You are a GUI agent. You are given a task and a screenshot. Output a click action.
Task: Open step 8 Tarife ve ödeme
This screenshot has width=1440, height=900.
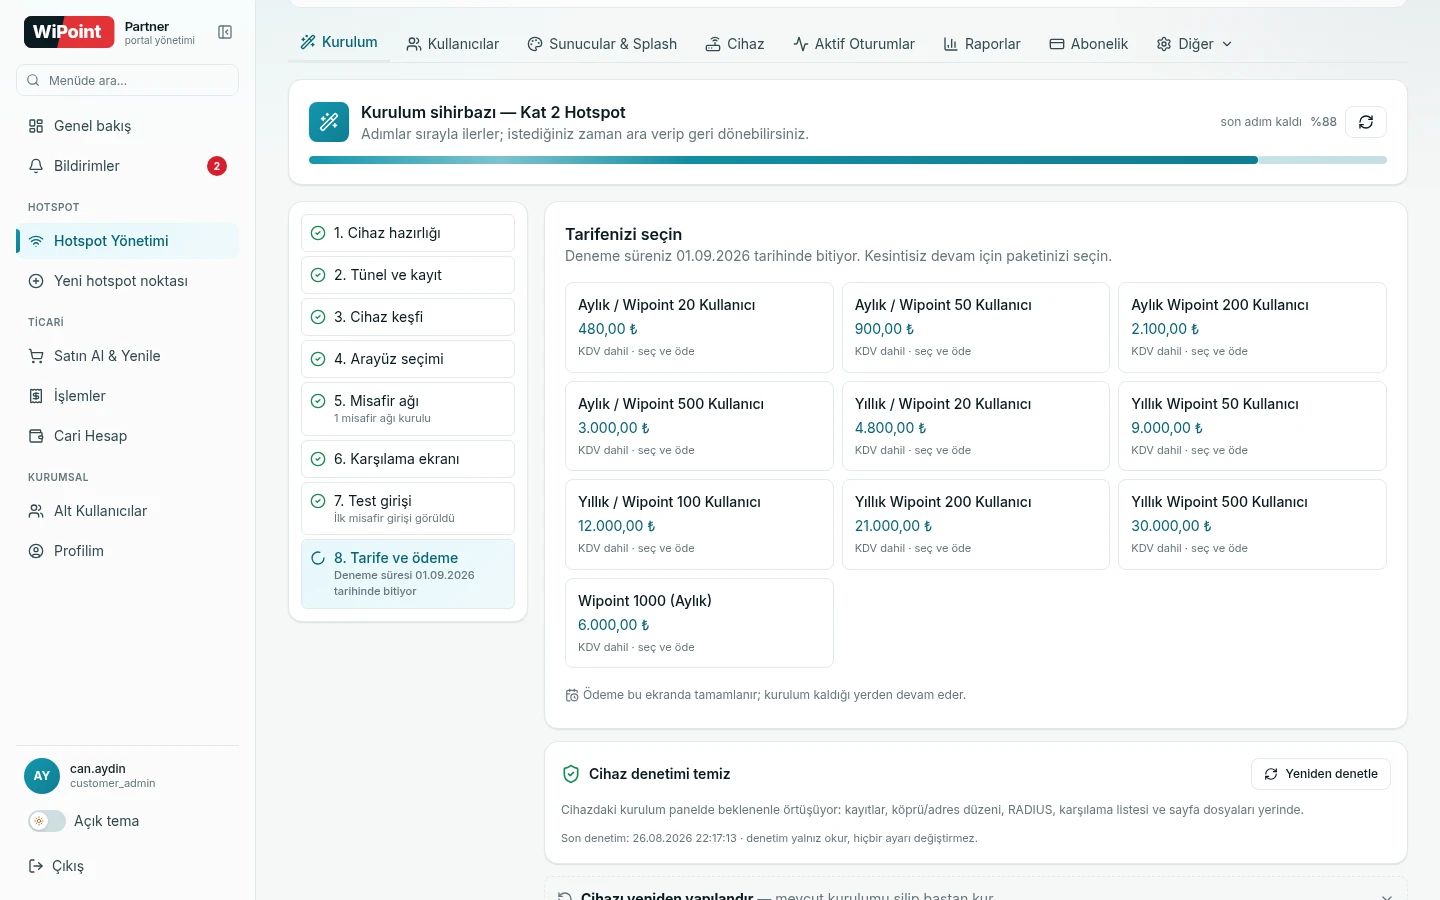(408, 574)
